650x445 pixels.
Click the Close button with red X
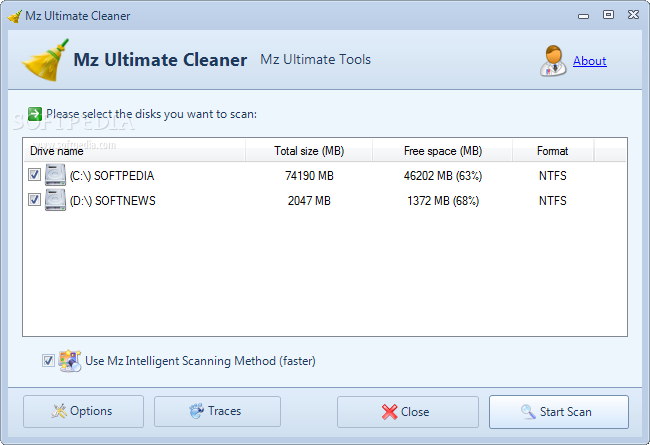(x=407, y=412)
